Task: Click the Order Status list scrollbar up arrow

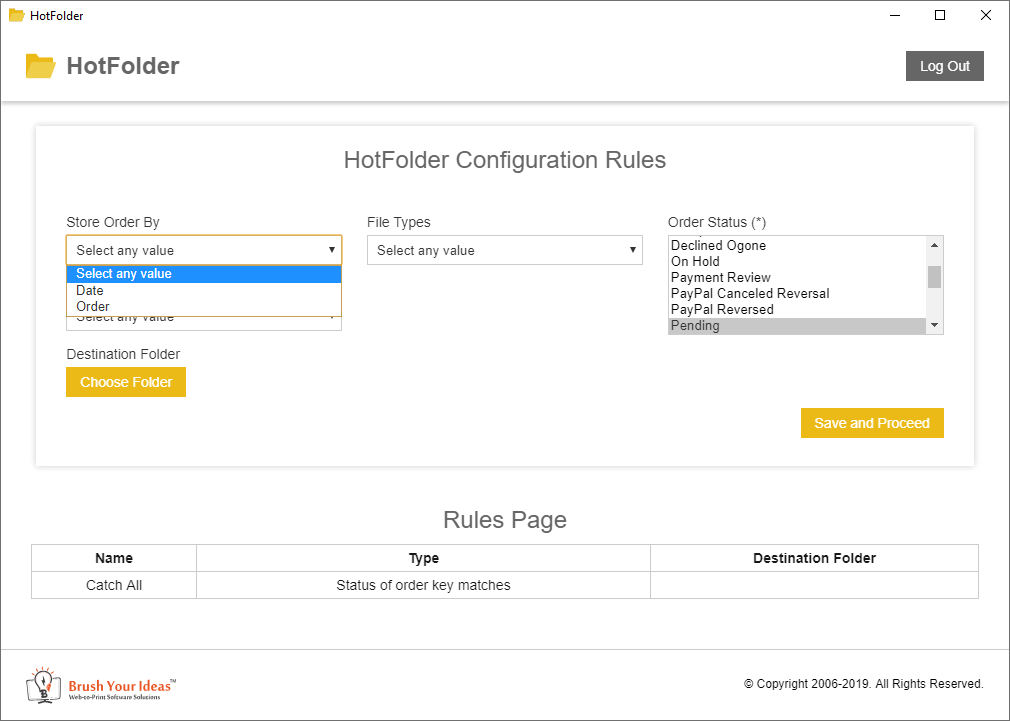Action: [934, 243]
